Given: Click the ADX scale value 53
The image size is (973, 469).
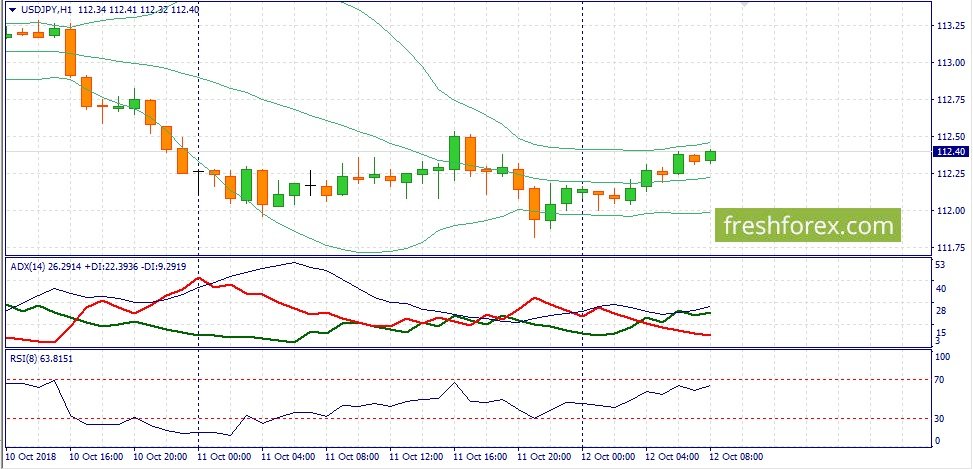Looking at the screenshot, I should click(x=940, y=266).
